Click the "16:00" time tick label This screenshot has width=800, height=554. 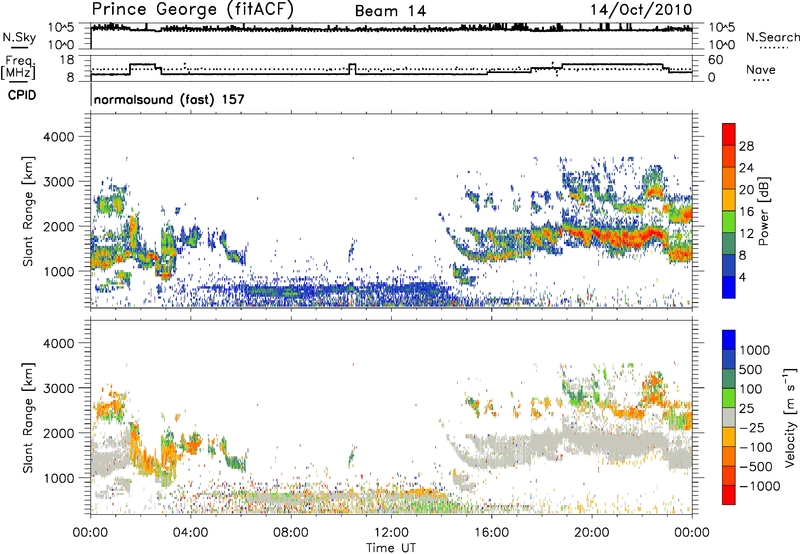coord(491,533)
